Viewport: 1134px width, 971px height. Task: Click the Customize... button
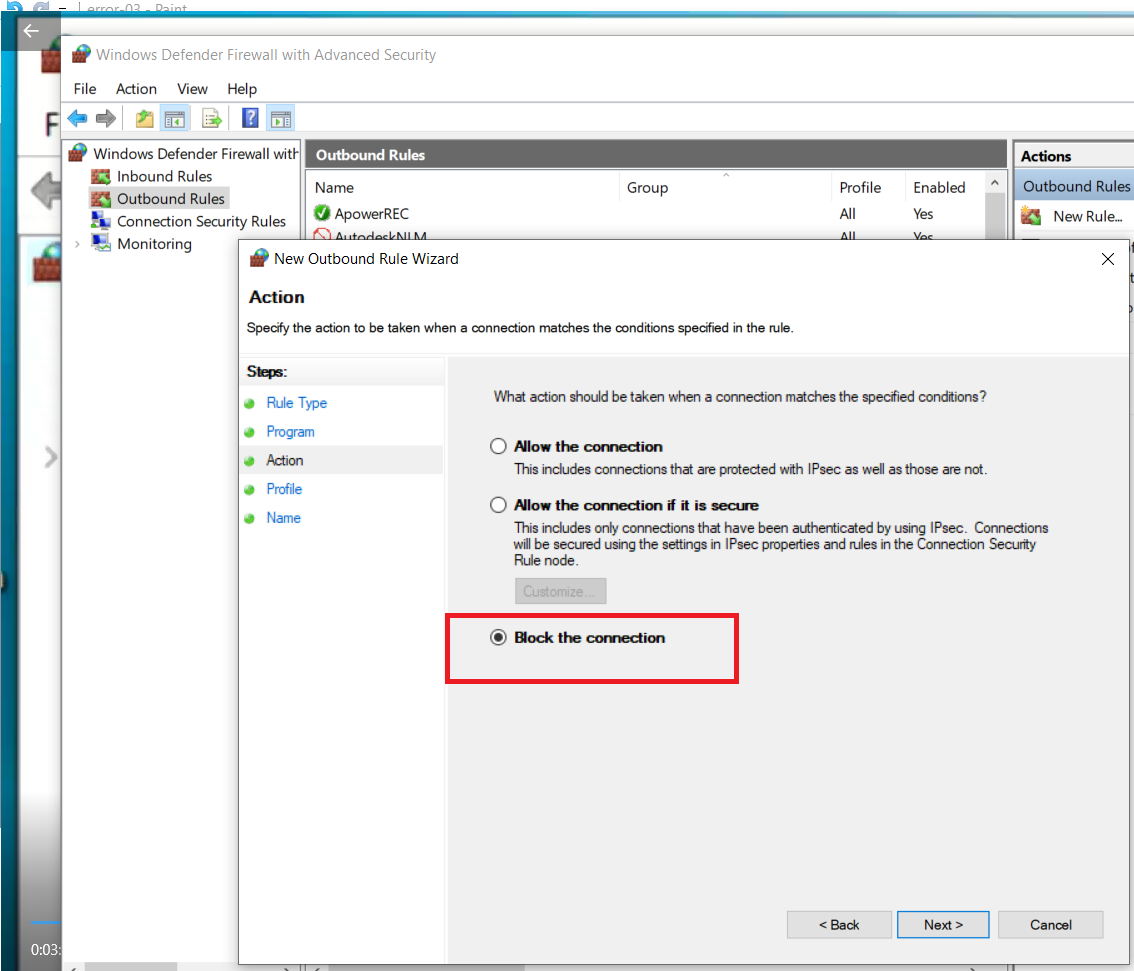click(x=560, y=591)
